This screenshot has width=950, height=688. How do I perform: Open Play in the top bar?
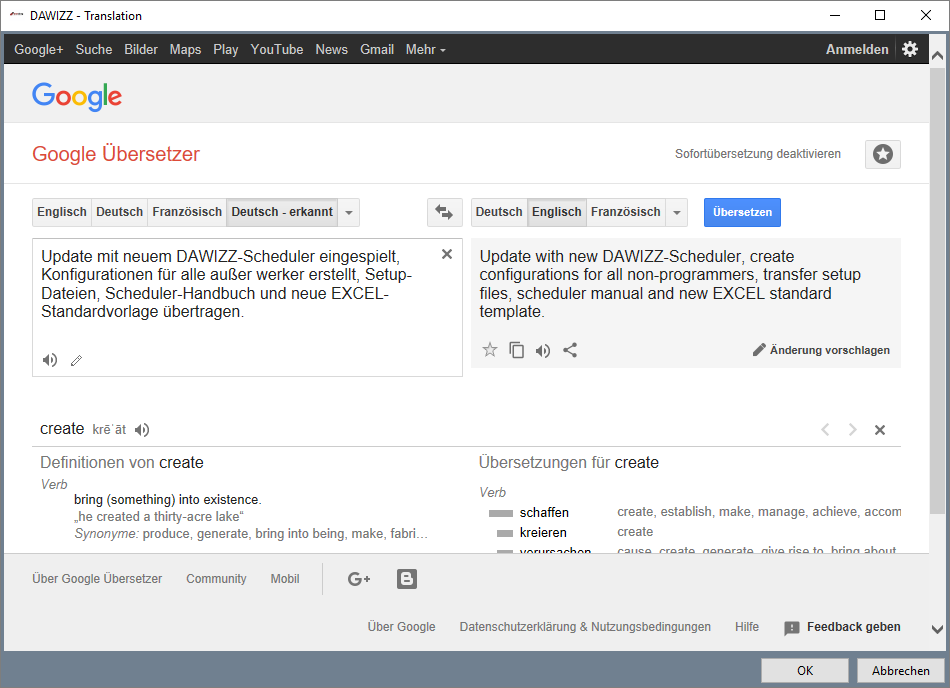(x=226, y=50)
